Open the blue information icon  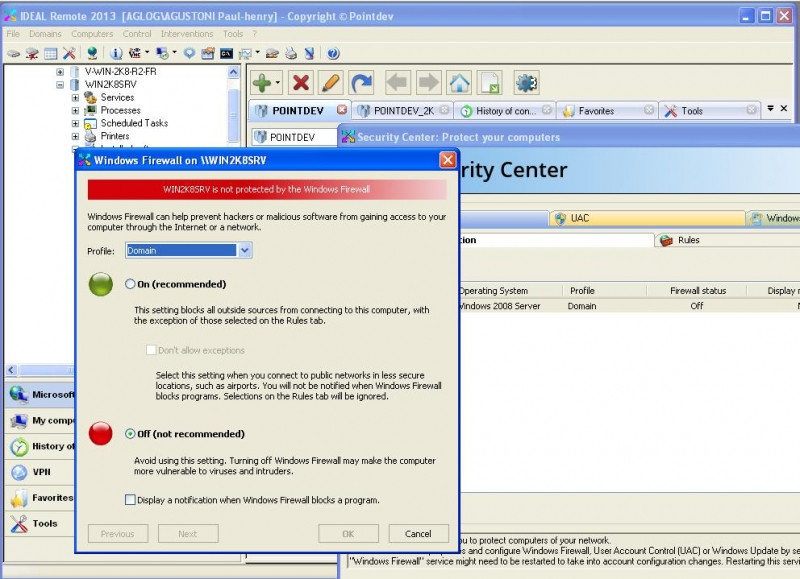point(116,54)
